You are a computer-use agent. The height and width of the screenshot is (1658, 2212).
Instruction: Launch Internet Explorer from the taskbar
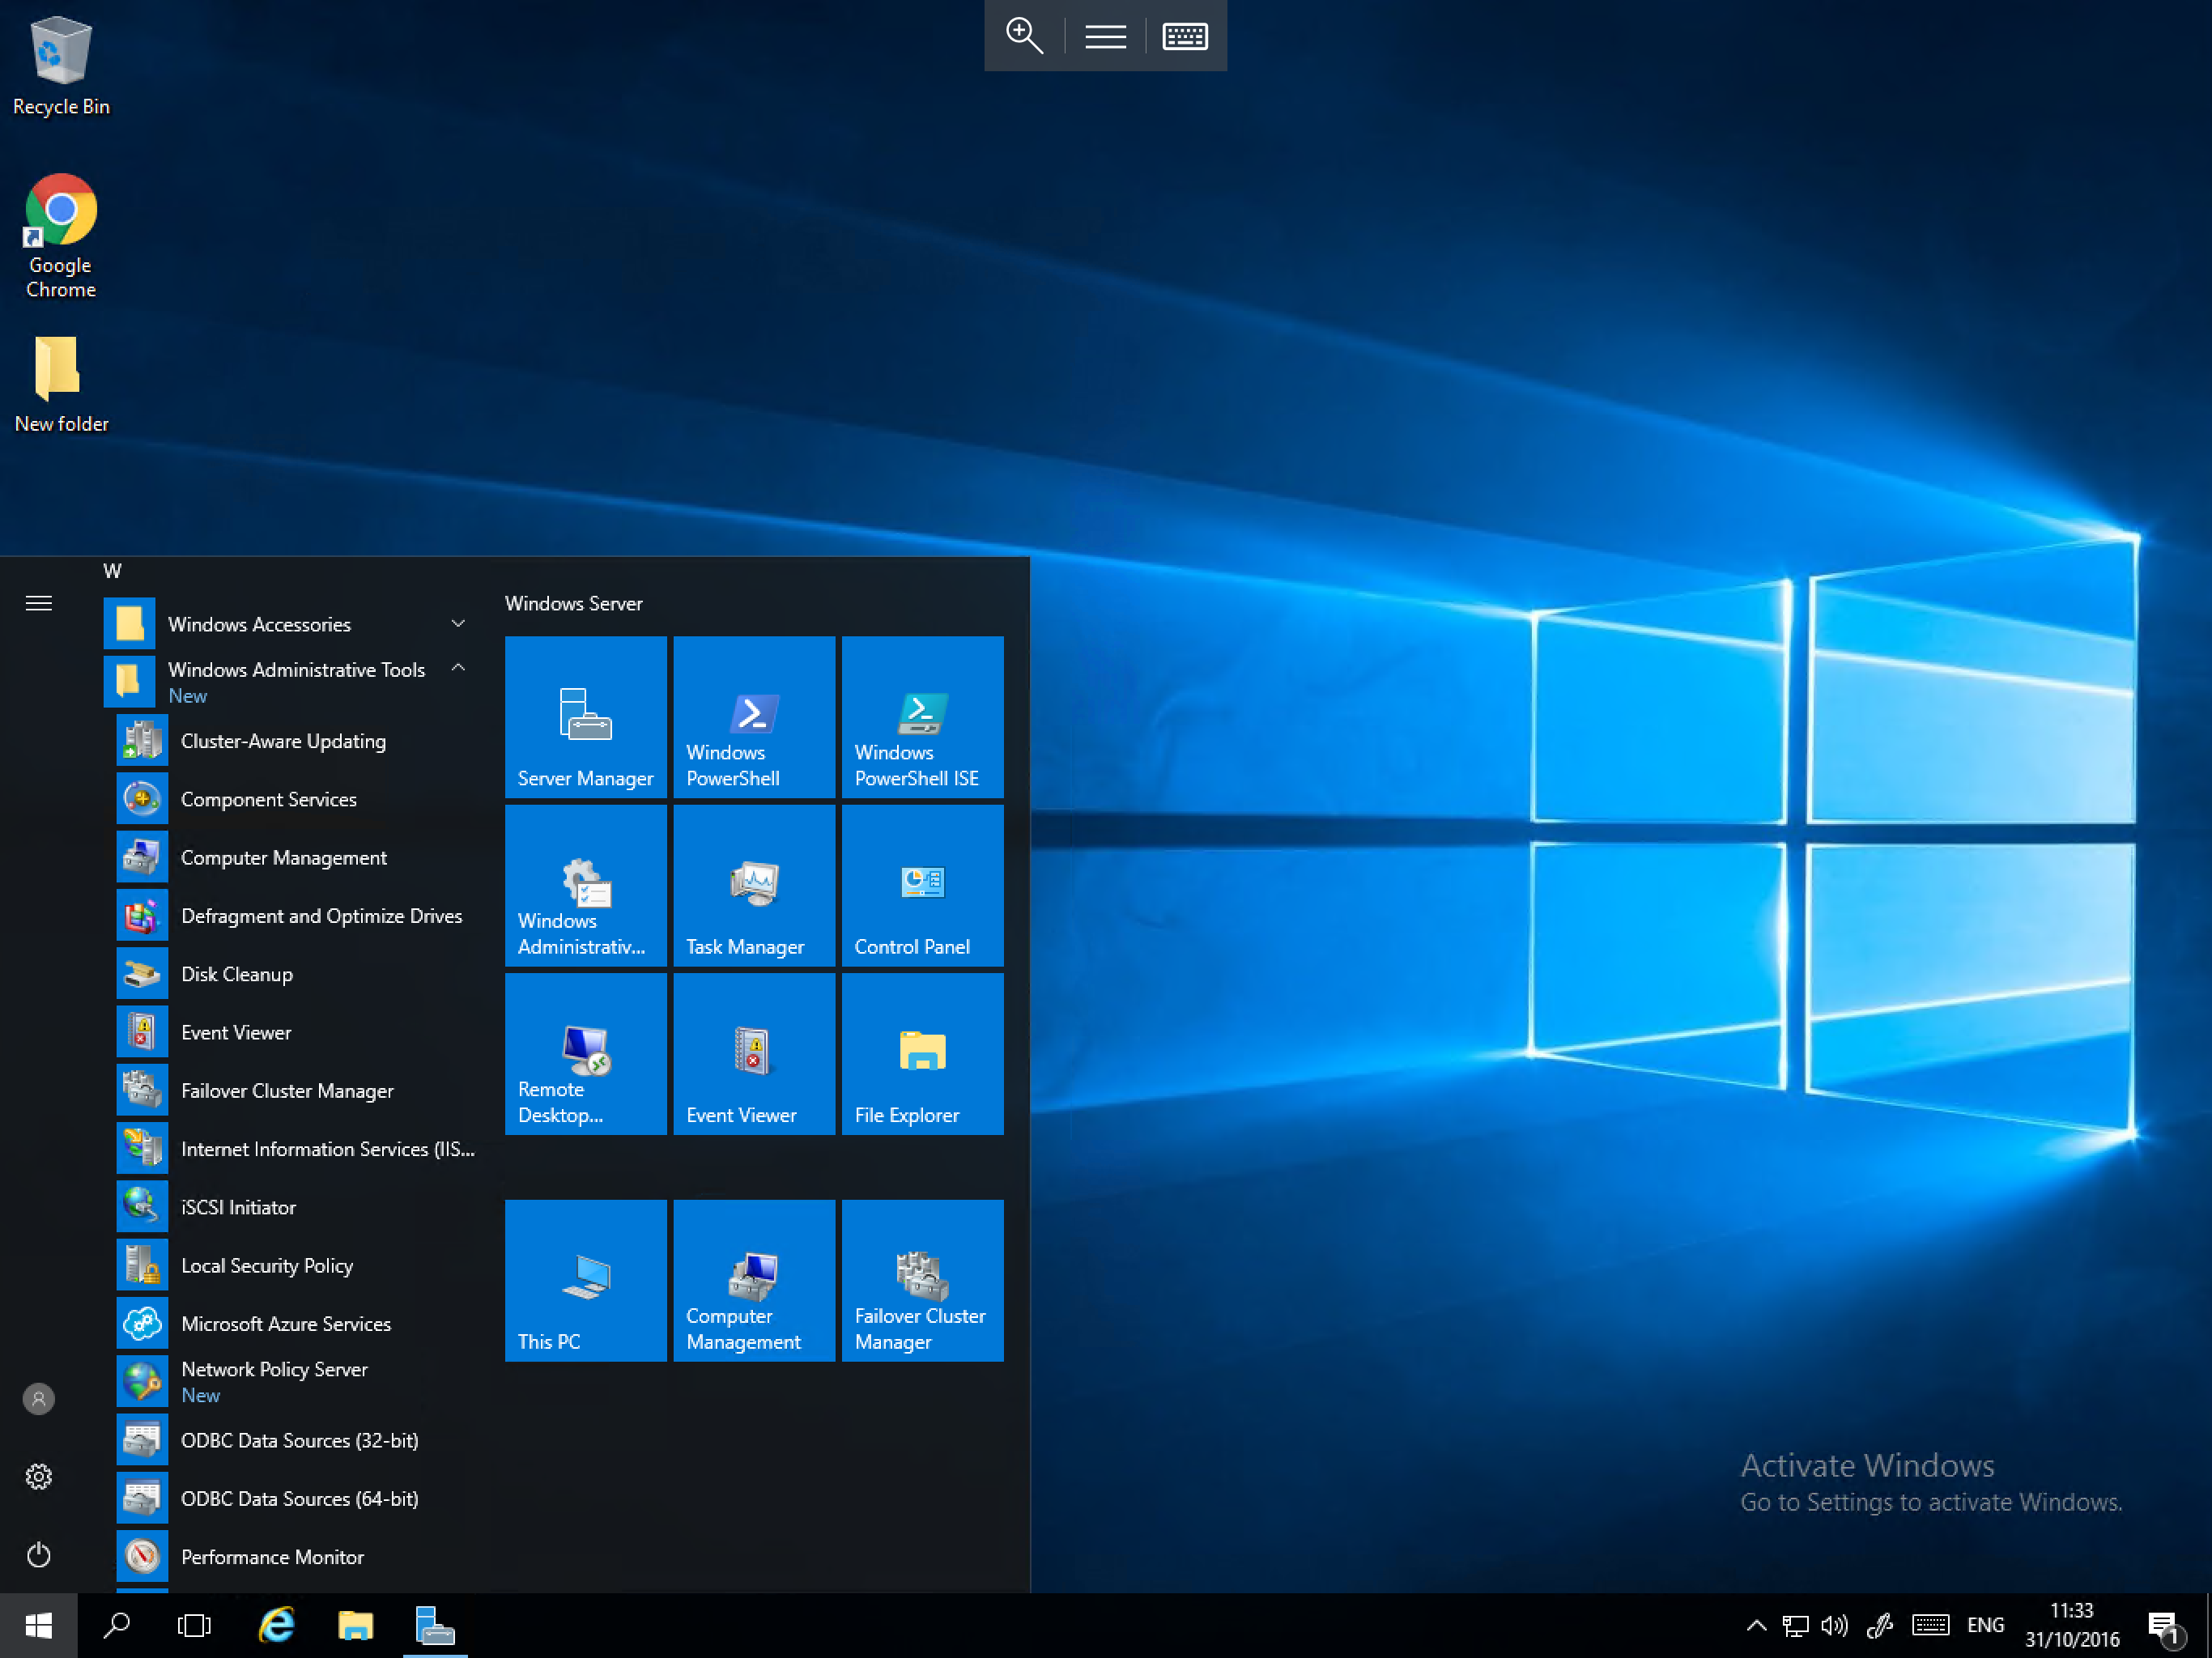pos(276,1626)
